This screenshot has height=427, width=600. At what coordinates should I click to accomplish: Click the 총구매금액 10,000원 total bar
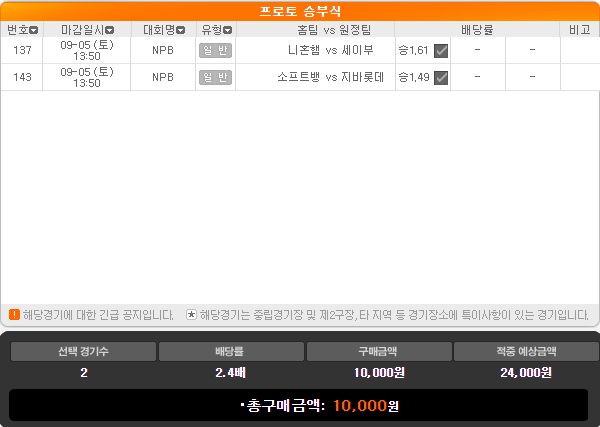point(298,405)
